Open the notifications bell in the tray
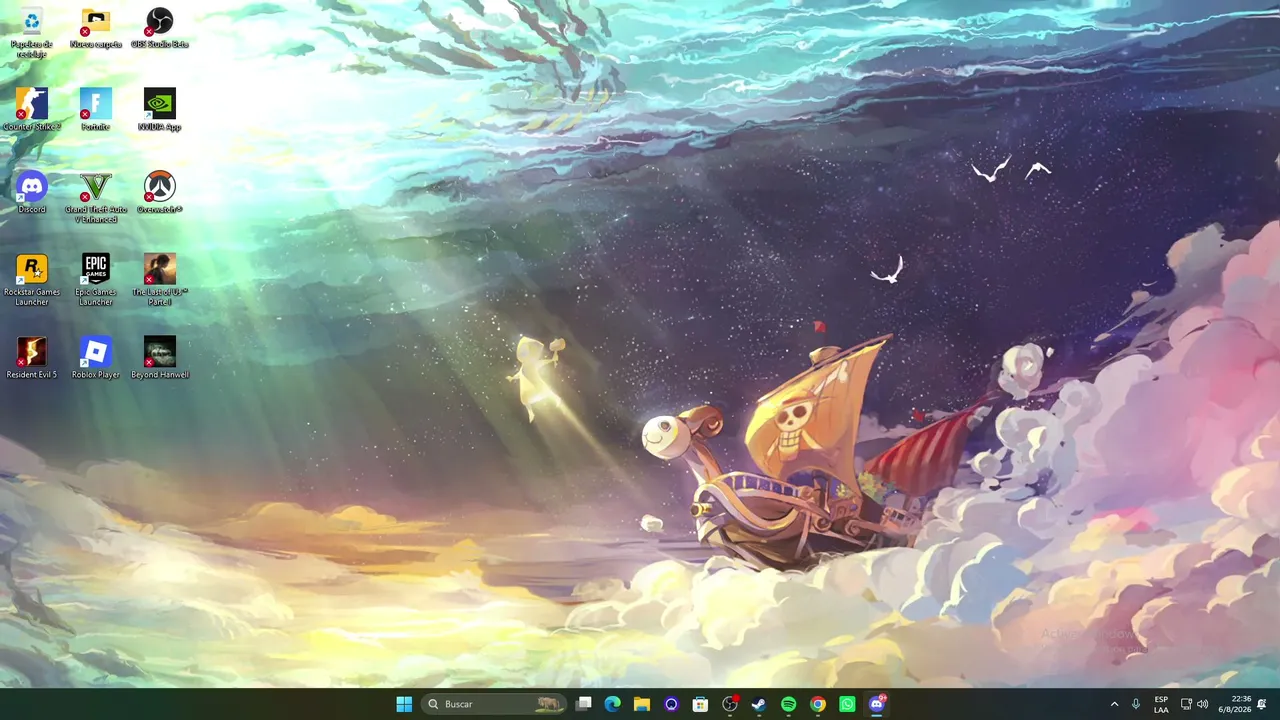This screenshot has width=1280, height=720. pos(1263,704)
